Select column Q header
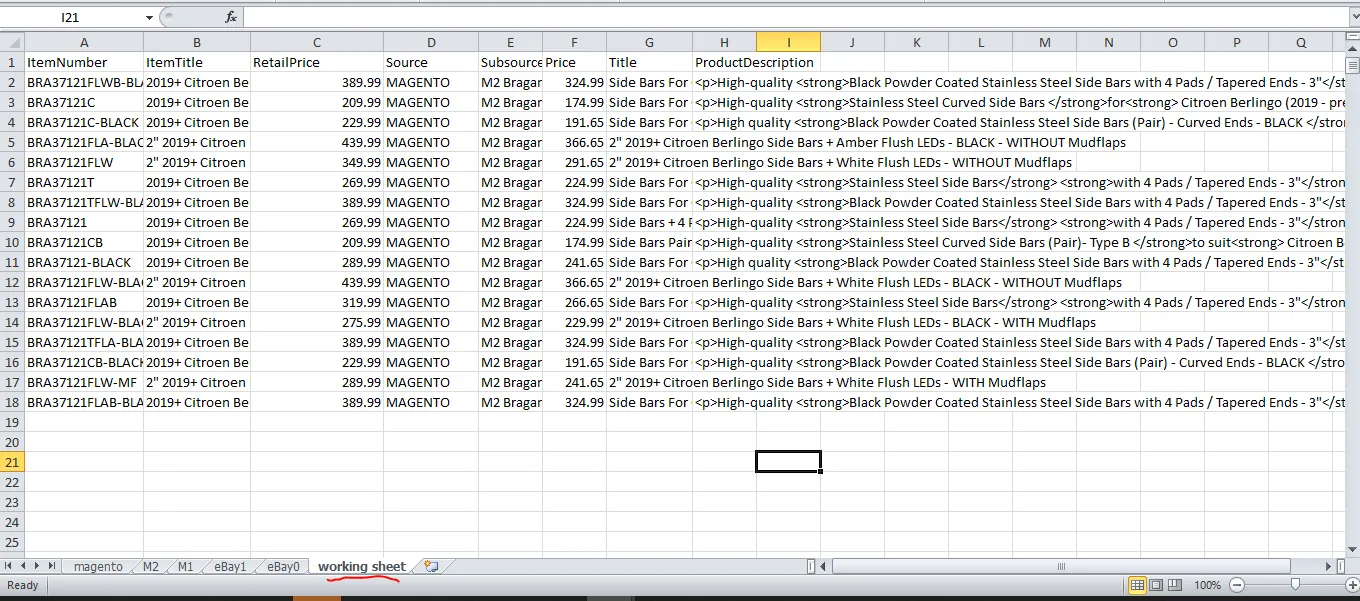The image size is (1360, 601). click(1301, 42)
